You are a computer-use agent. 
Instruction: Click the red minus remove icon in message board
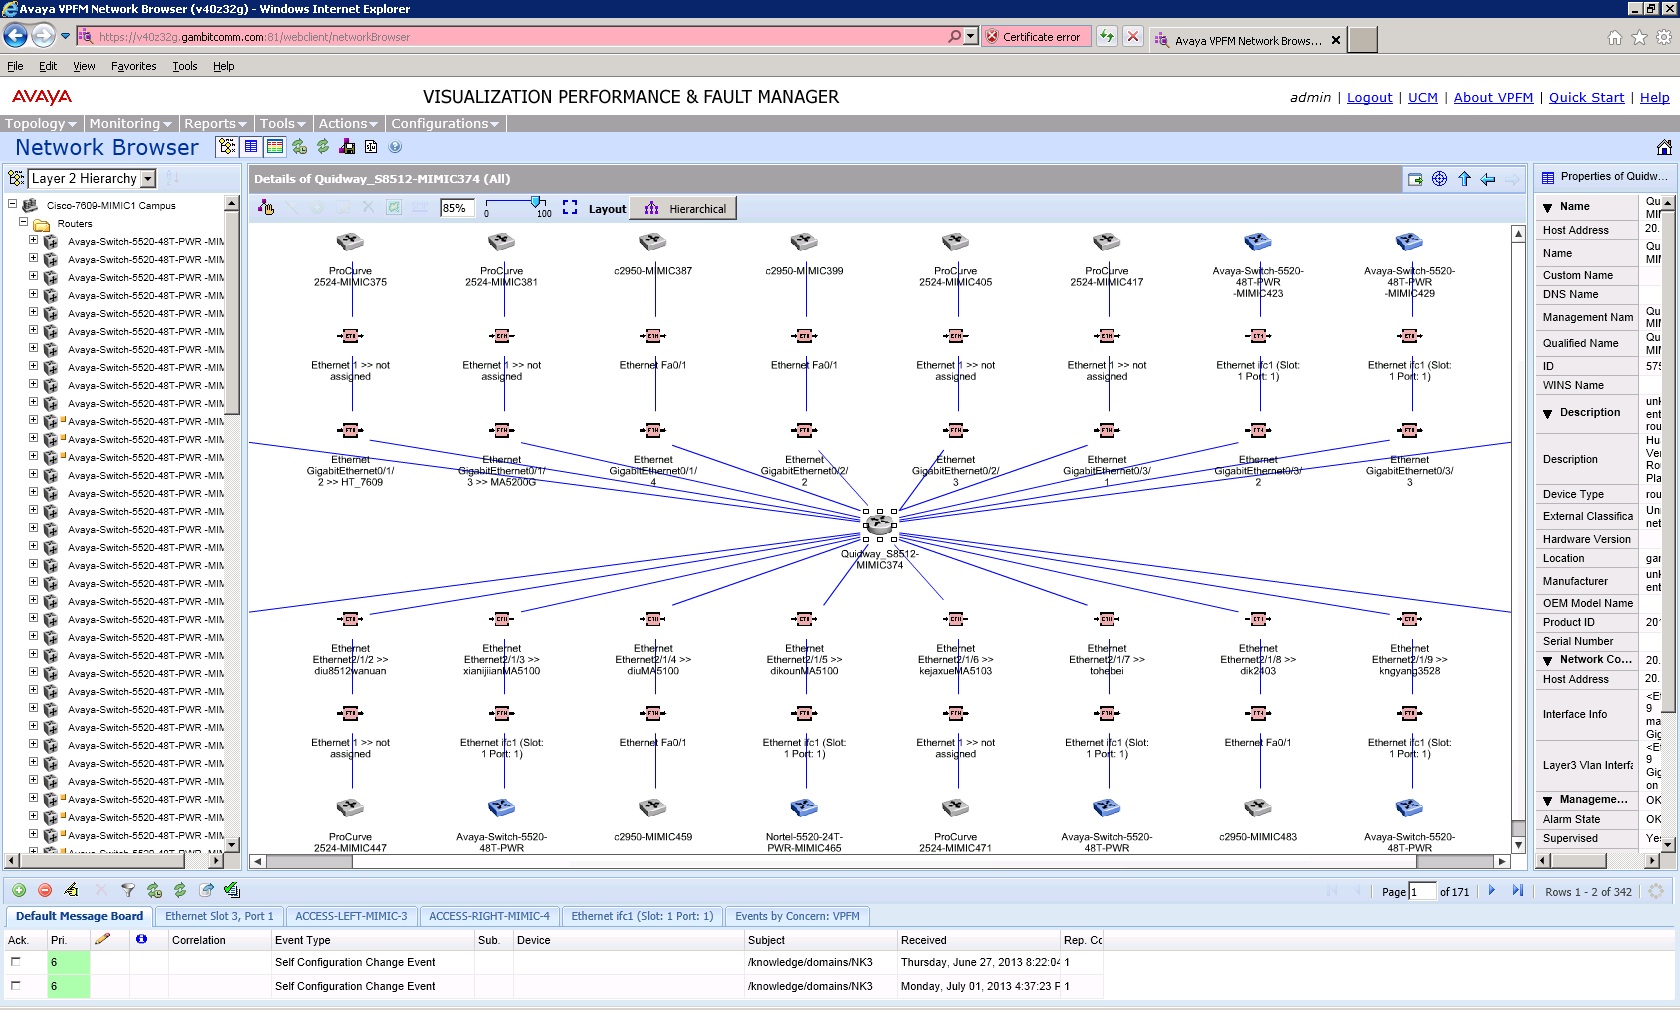[x=45, y=890]
